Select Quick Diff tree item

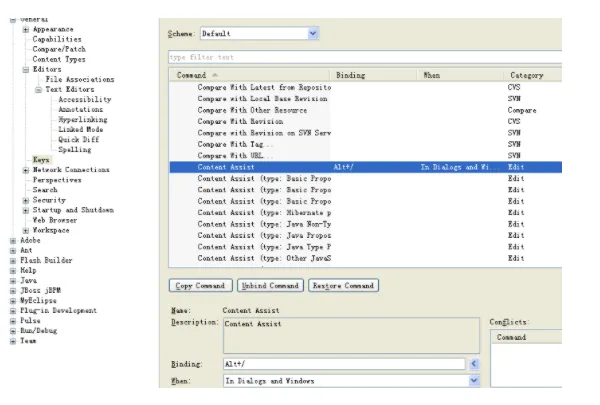[78, 139]
